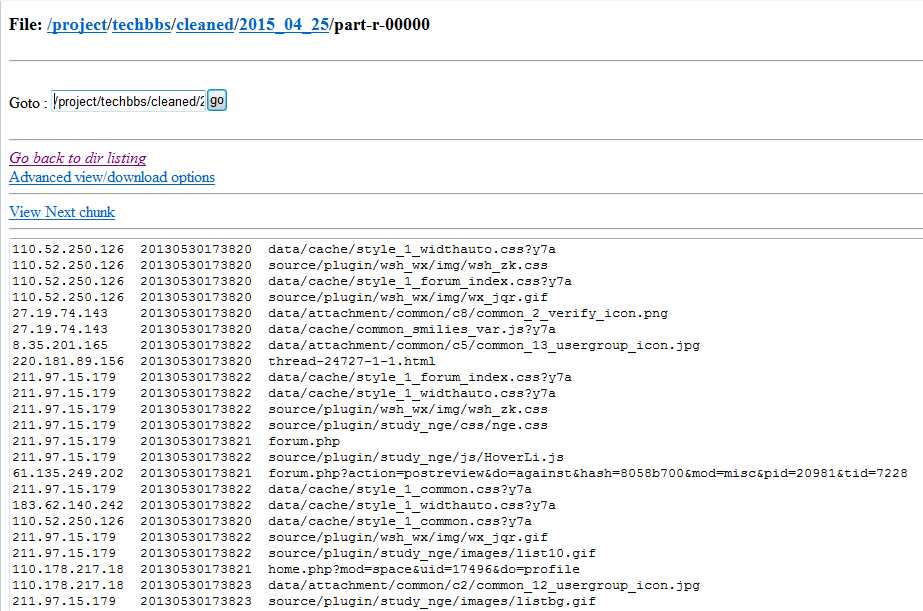This screenshot has width=923, height=611.
Task: Click the text source/plugin/study_nge/css/nge.css
Action: (407, 425)
